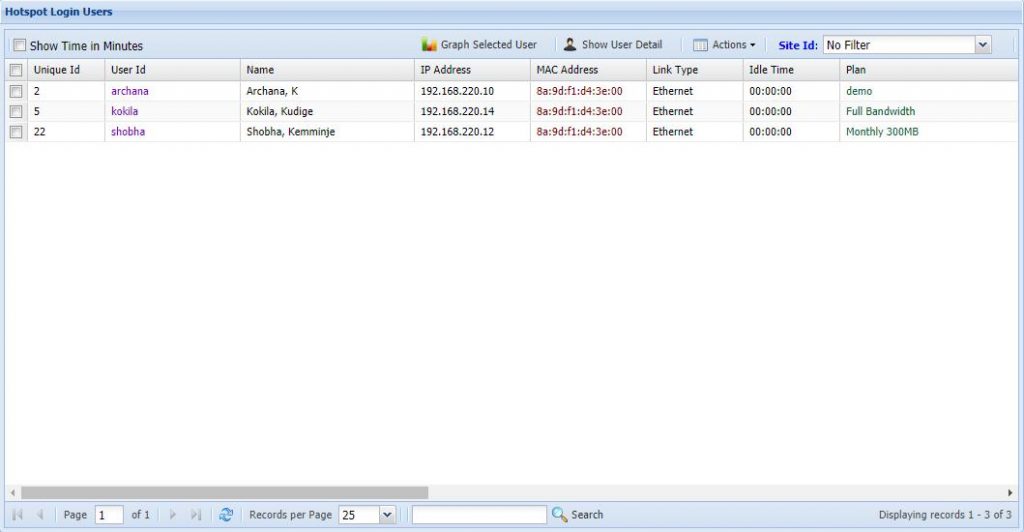
Task: Open the kokila user link
Action: click(x=125, y=111)
